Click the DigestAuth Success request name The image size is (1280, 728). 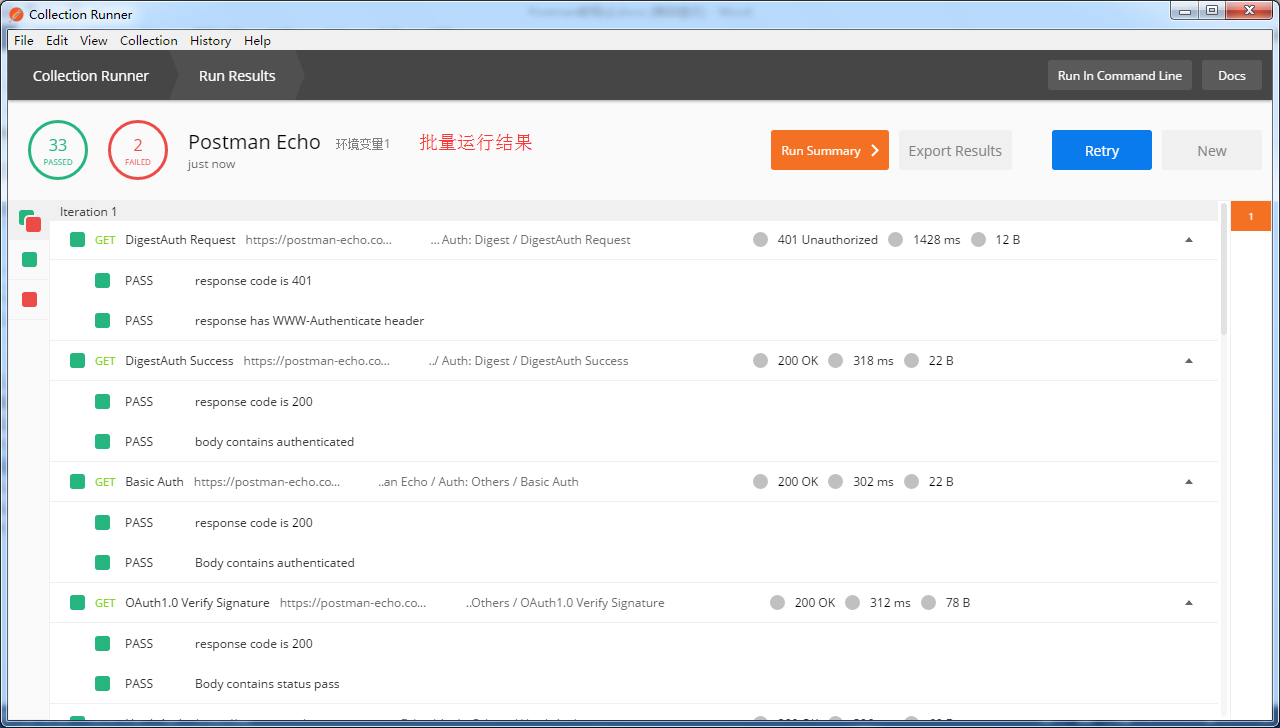(180, 361)
